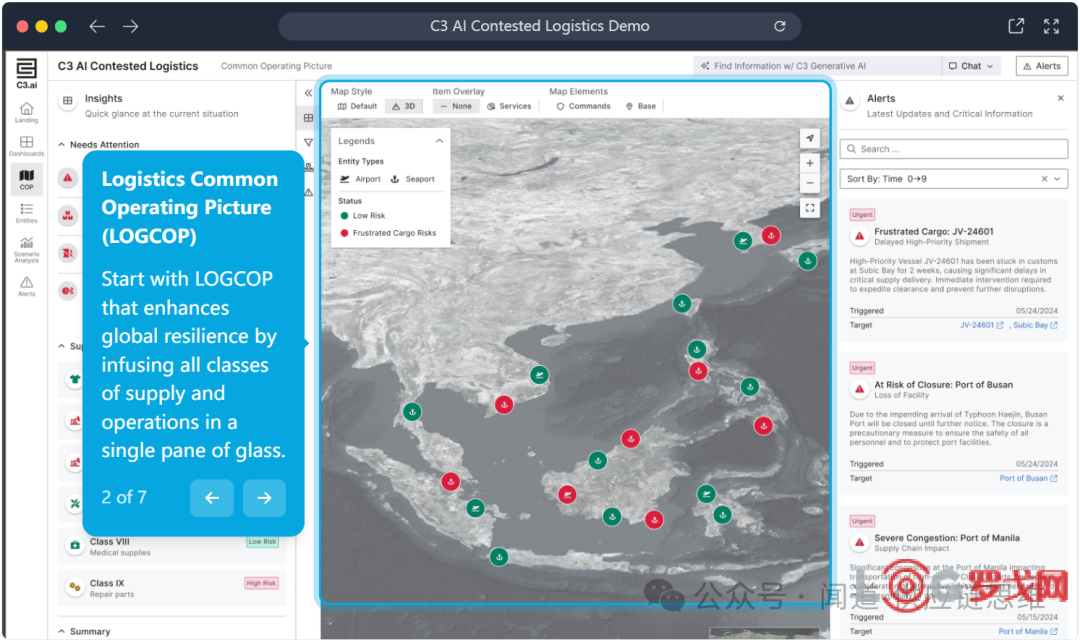Collapse the Summary section
Screen dimensions: 1080x640
point(61,631)
